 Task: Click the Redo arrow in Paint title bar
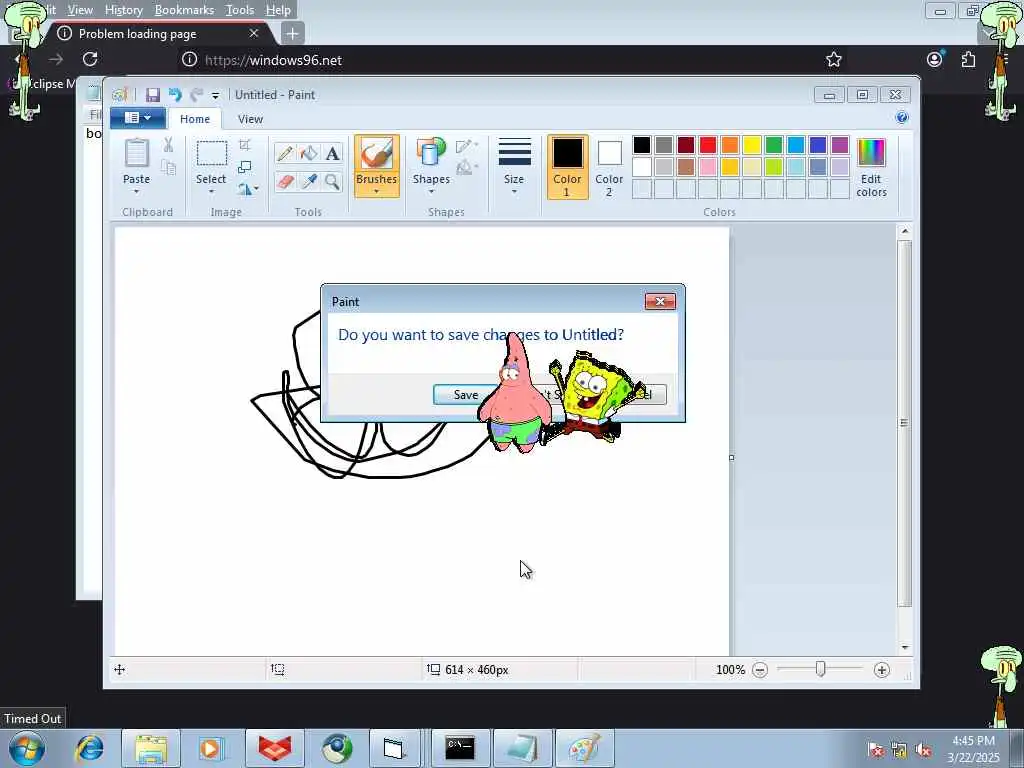point(196,95)
